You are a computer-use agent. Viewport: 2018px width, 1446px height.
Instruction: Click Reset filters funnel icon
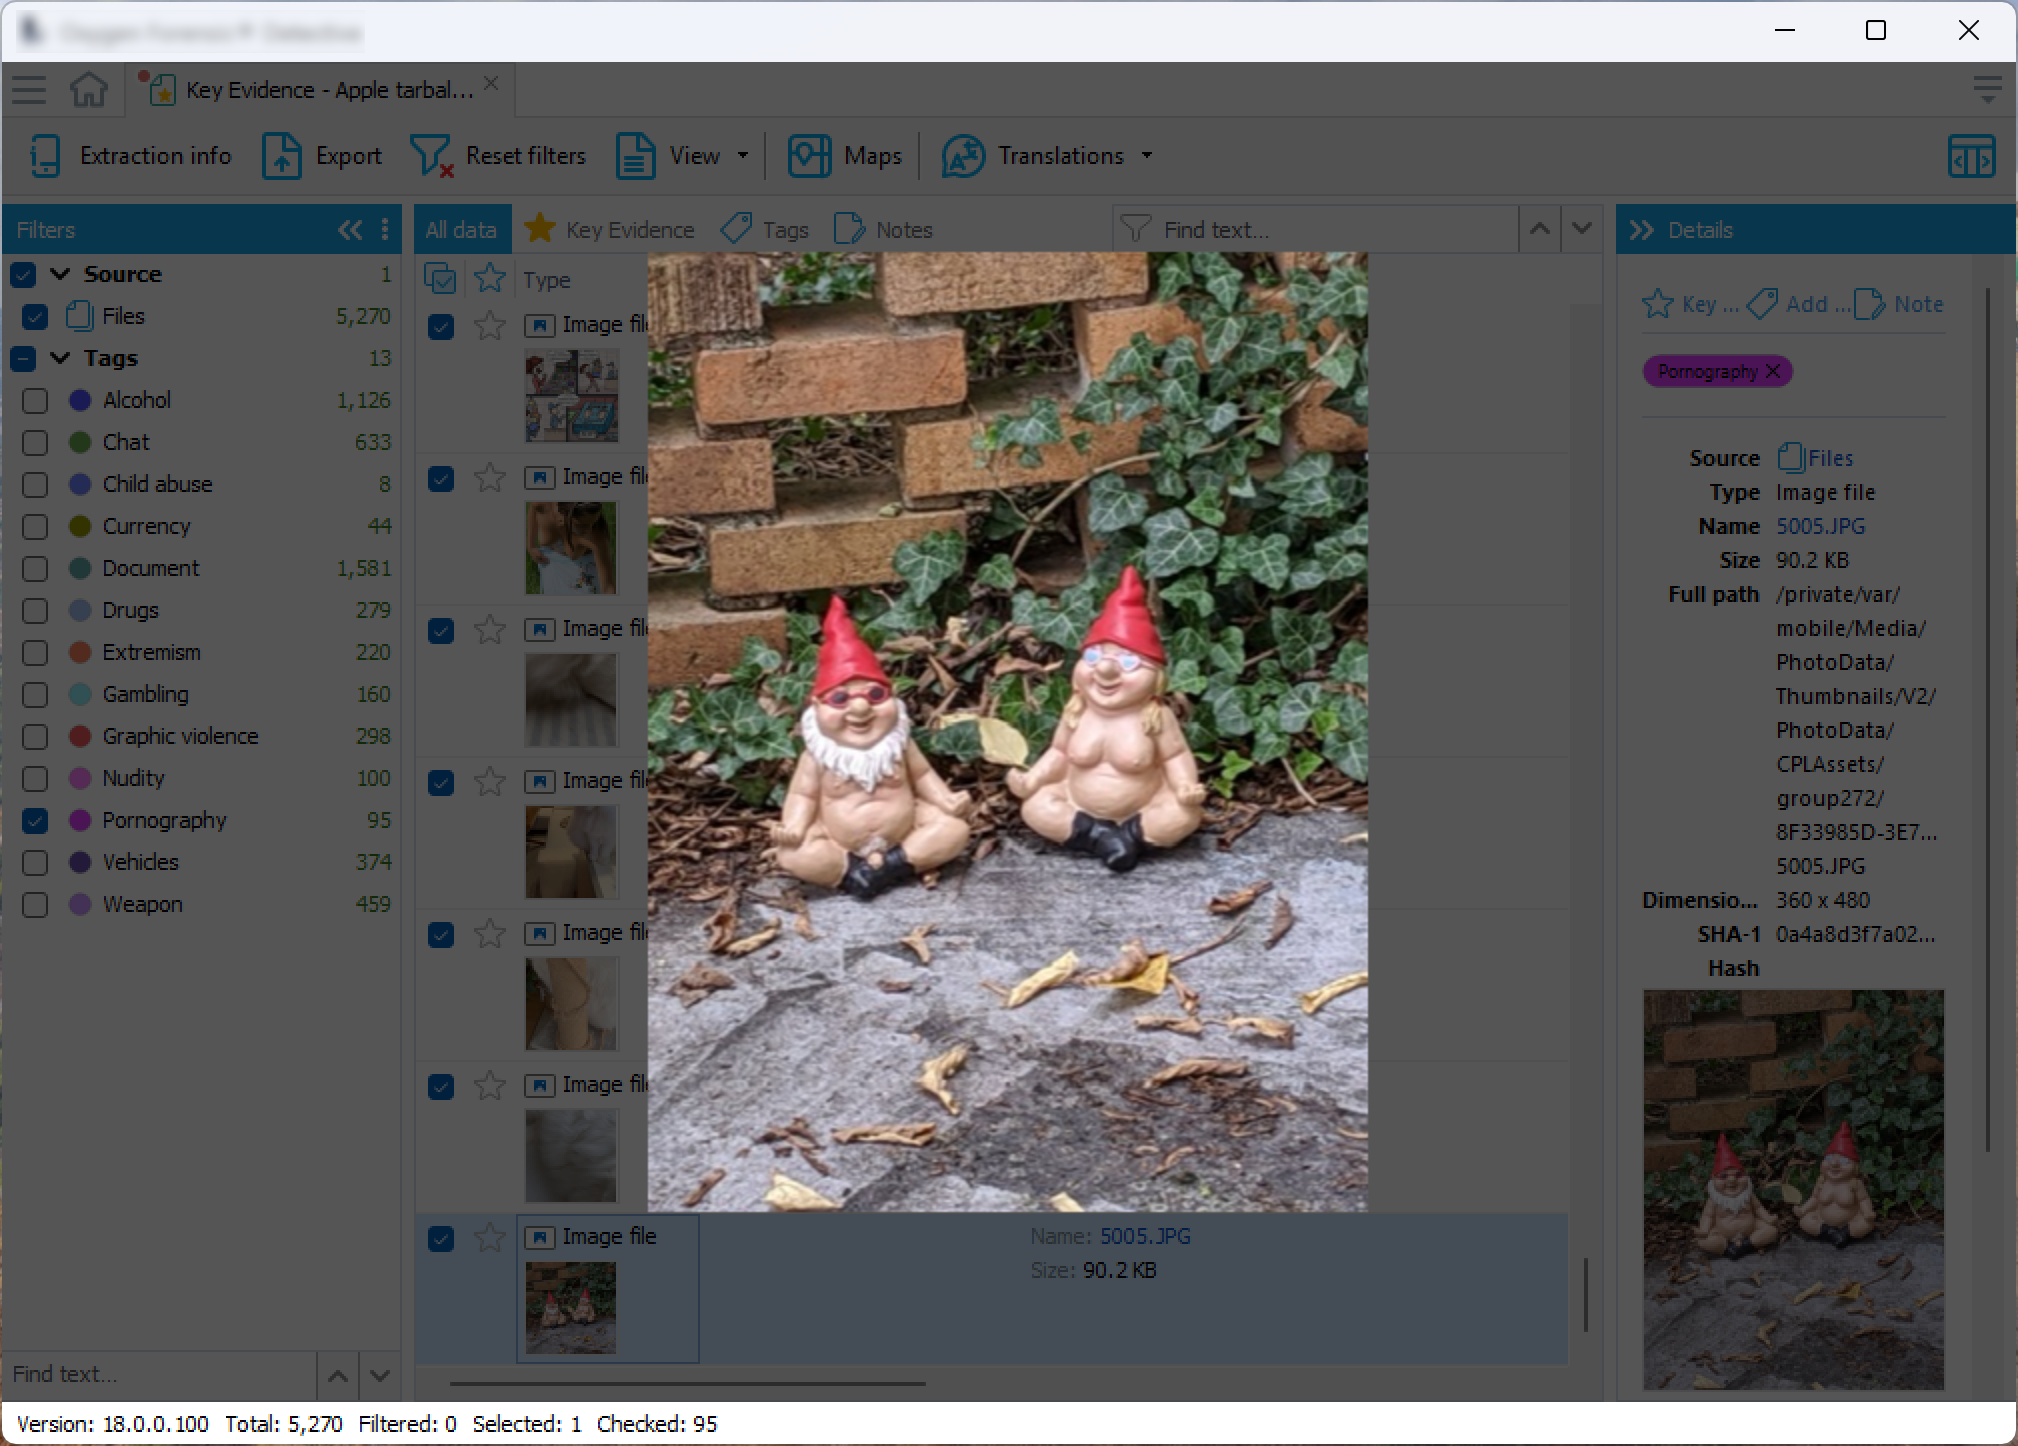[432, 156]
